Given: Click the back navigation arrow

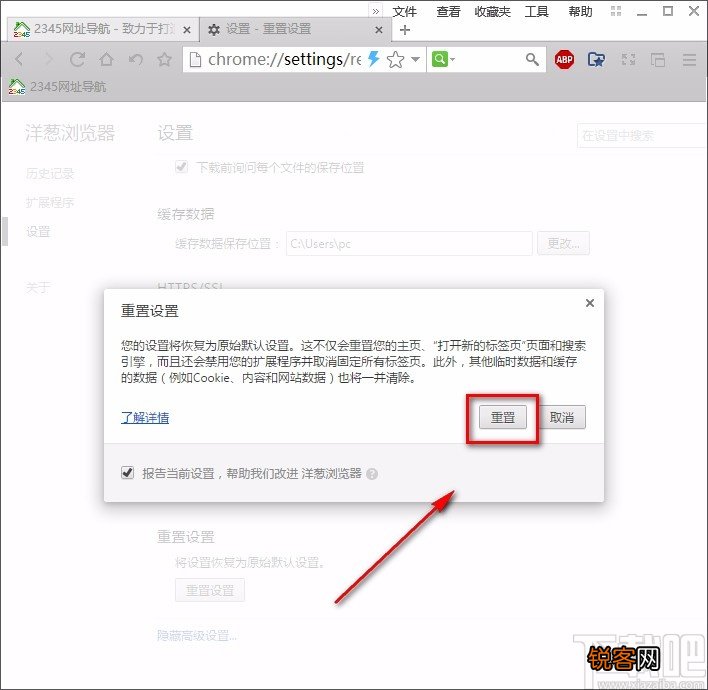Looking at the screenshot, I should click(19, 59).
